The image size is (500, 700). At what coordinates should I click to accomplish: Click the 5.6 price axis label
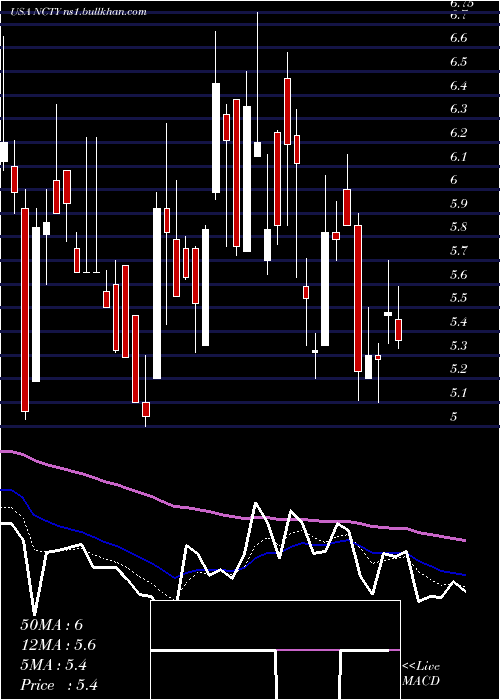[459, 275]
